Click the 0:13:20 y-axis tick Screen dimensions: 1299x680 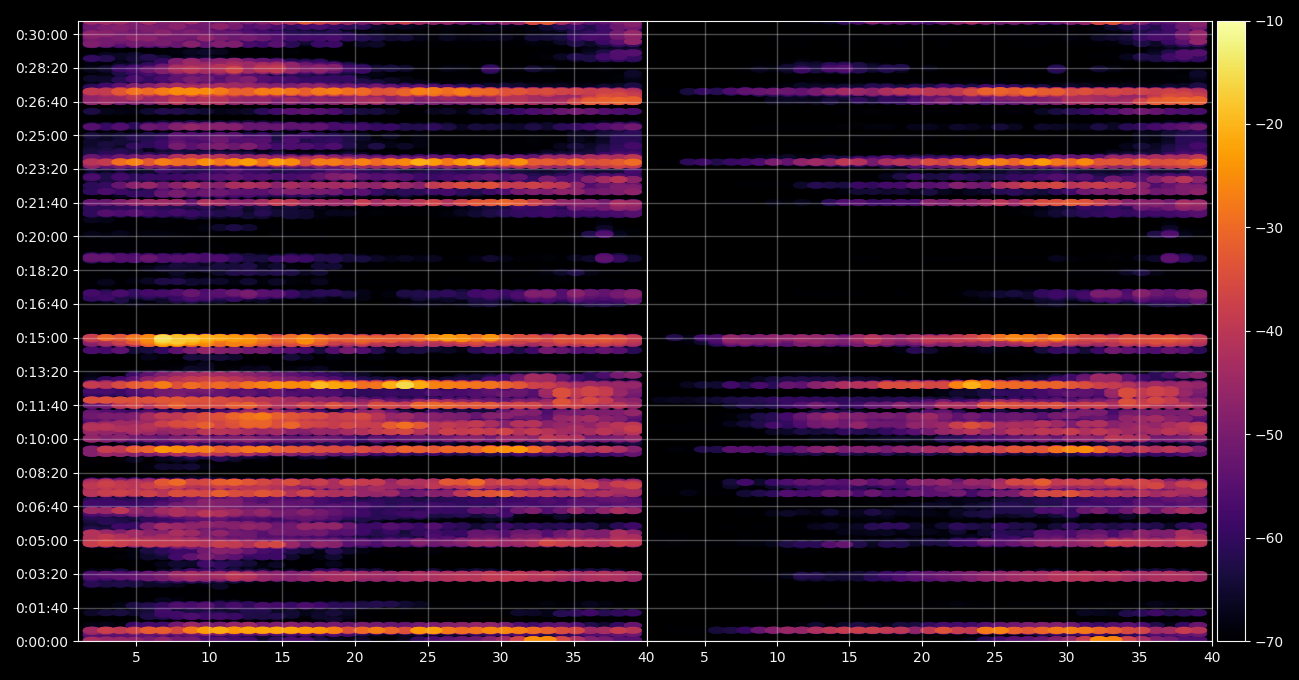(42, 372)
